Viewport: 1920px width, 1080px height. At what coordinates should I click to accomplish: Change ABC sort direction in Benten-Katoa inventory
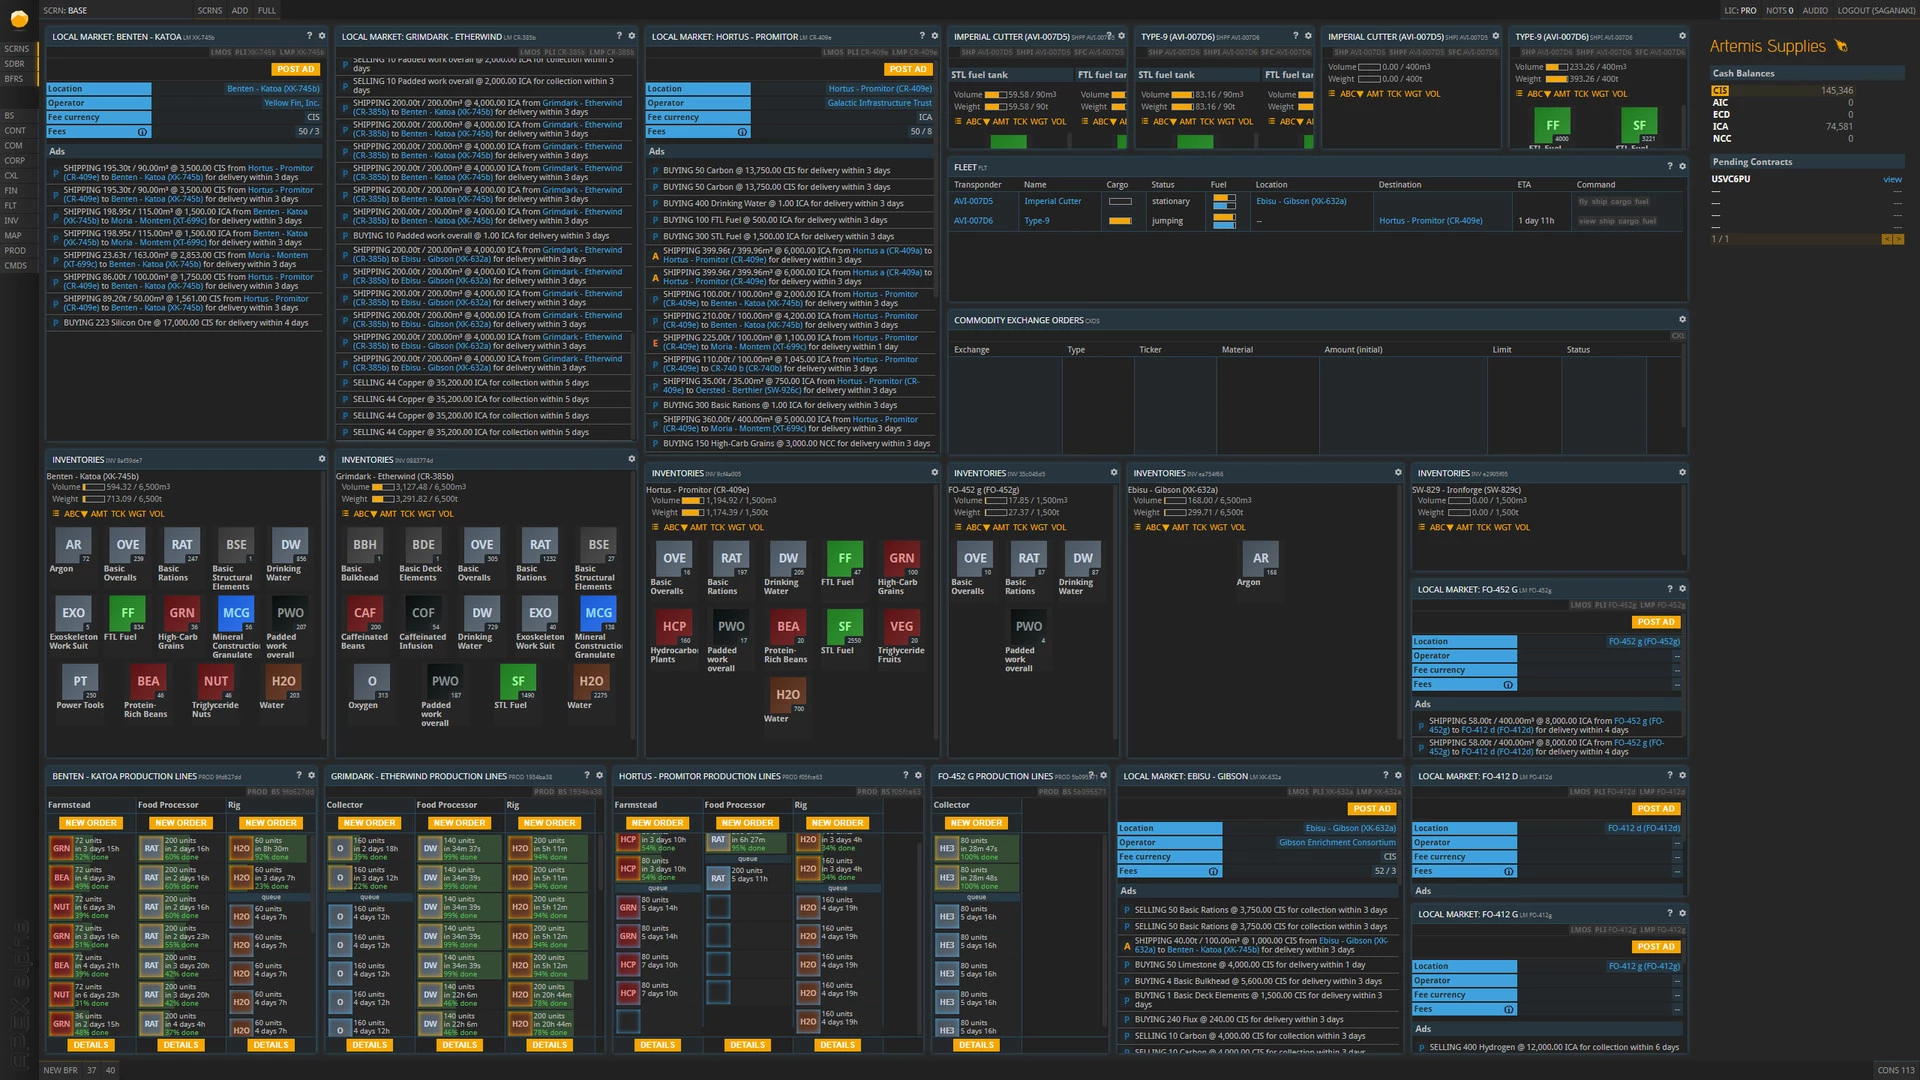pos(75,514)
